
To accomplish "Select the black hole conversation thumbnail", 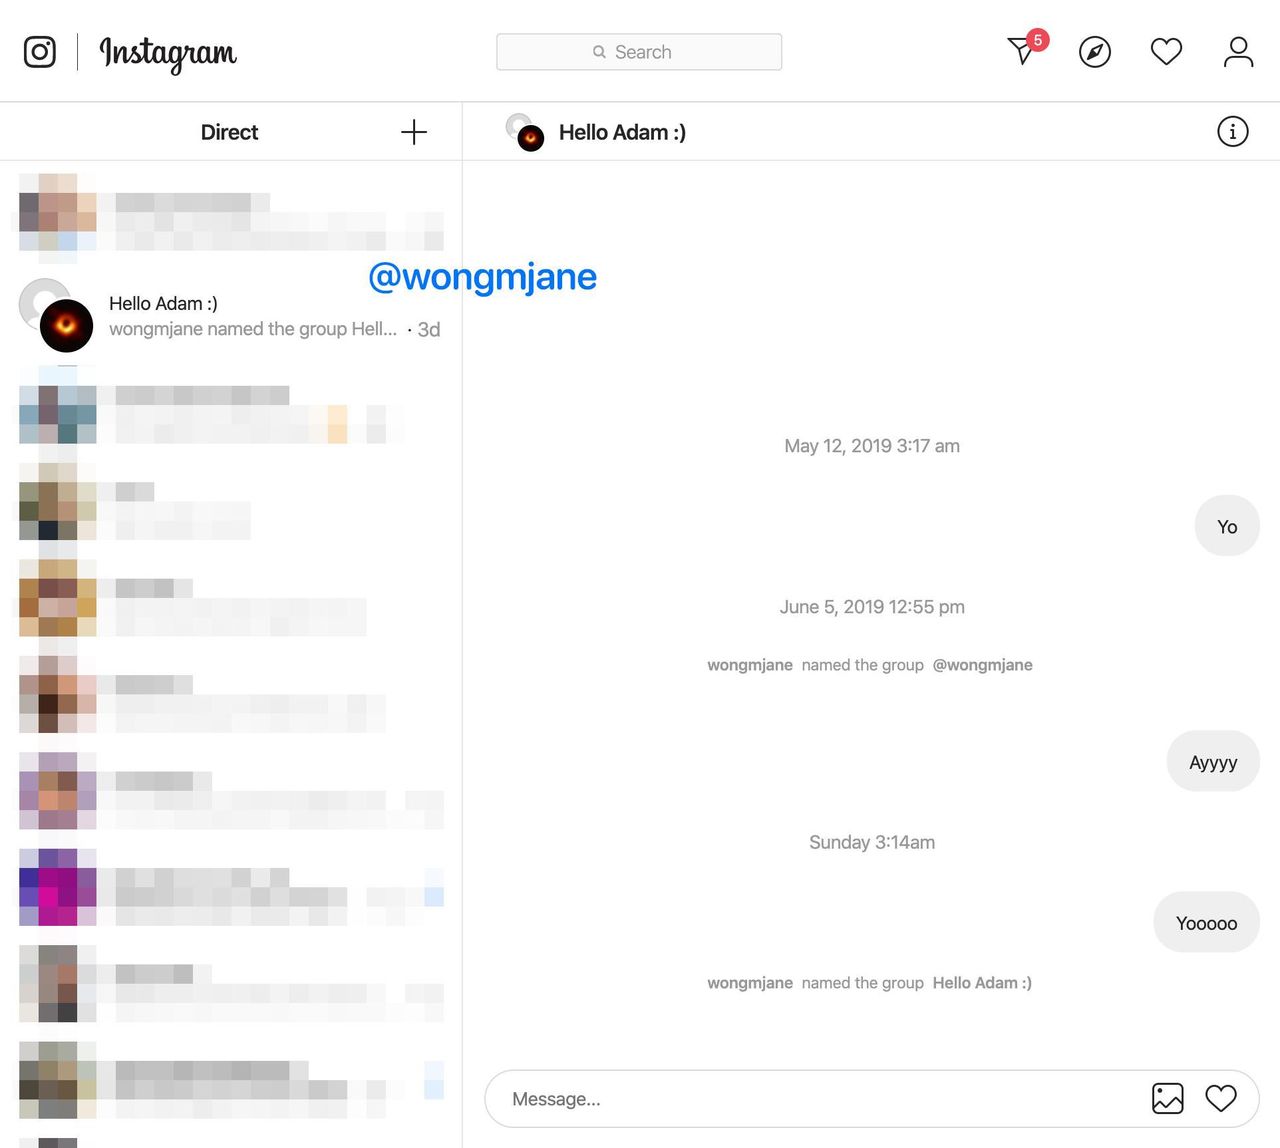I will (x=66, y=325).
